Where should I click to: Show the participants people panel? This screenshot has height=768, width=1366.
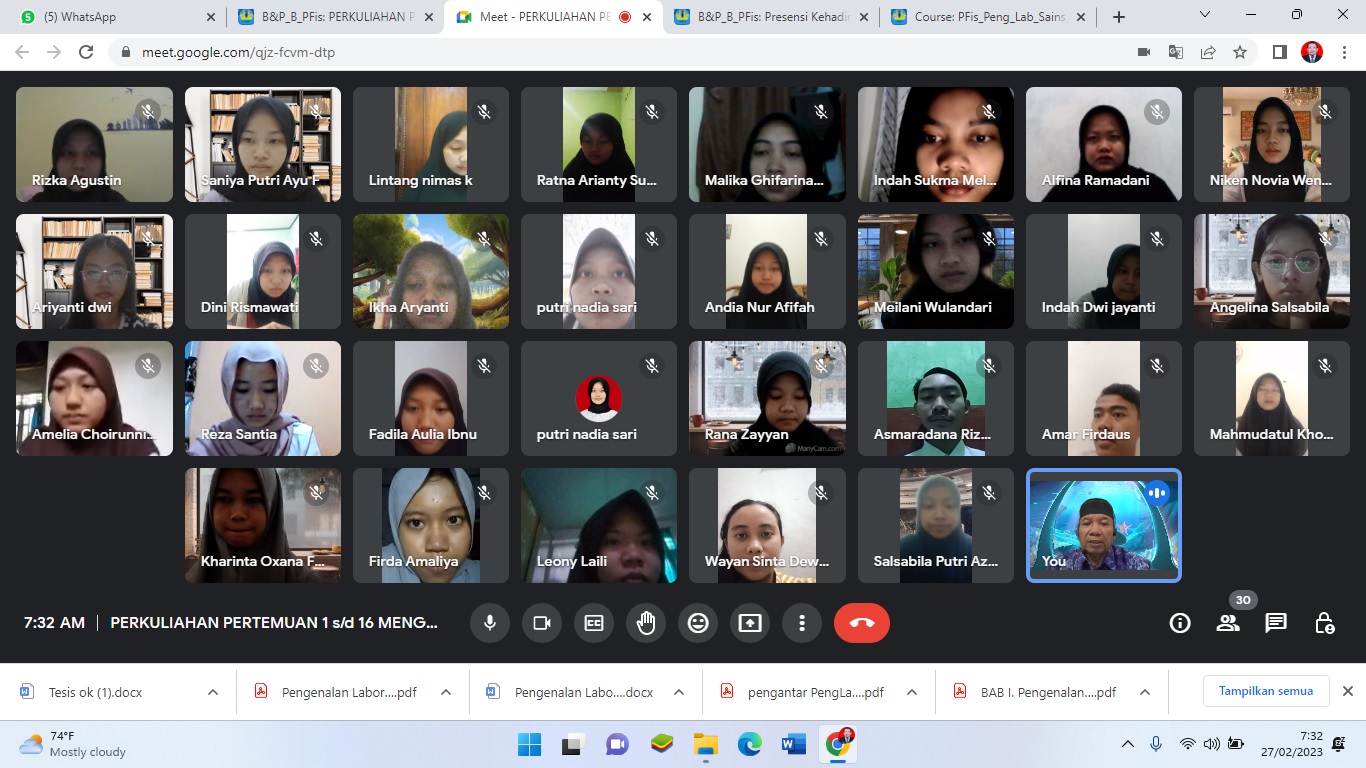tap(1228, 623)
